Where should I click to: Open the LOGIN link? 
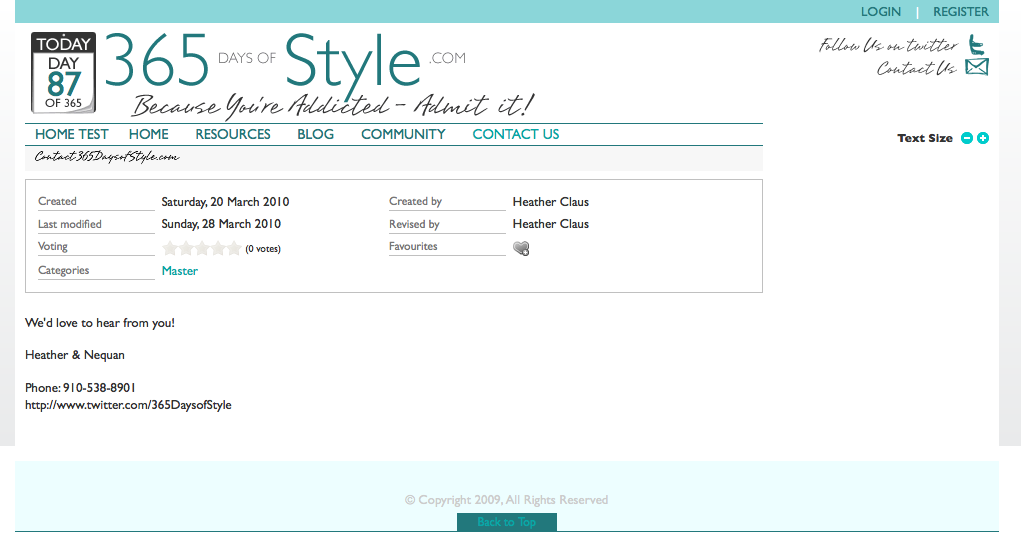[x=880, y=12]
